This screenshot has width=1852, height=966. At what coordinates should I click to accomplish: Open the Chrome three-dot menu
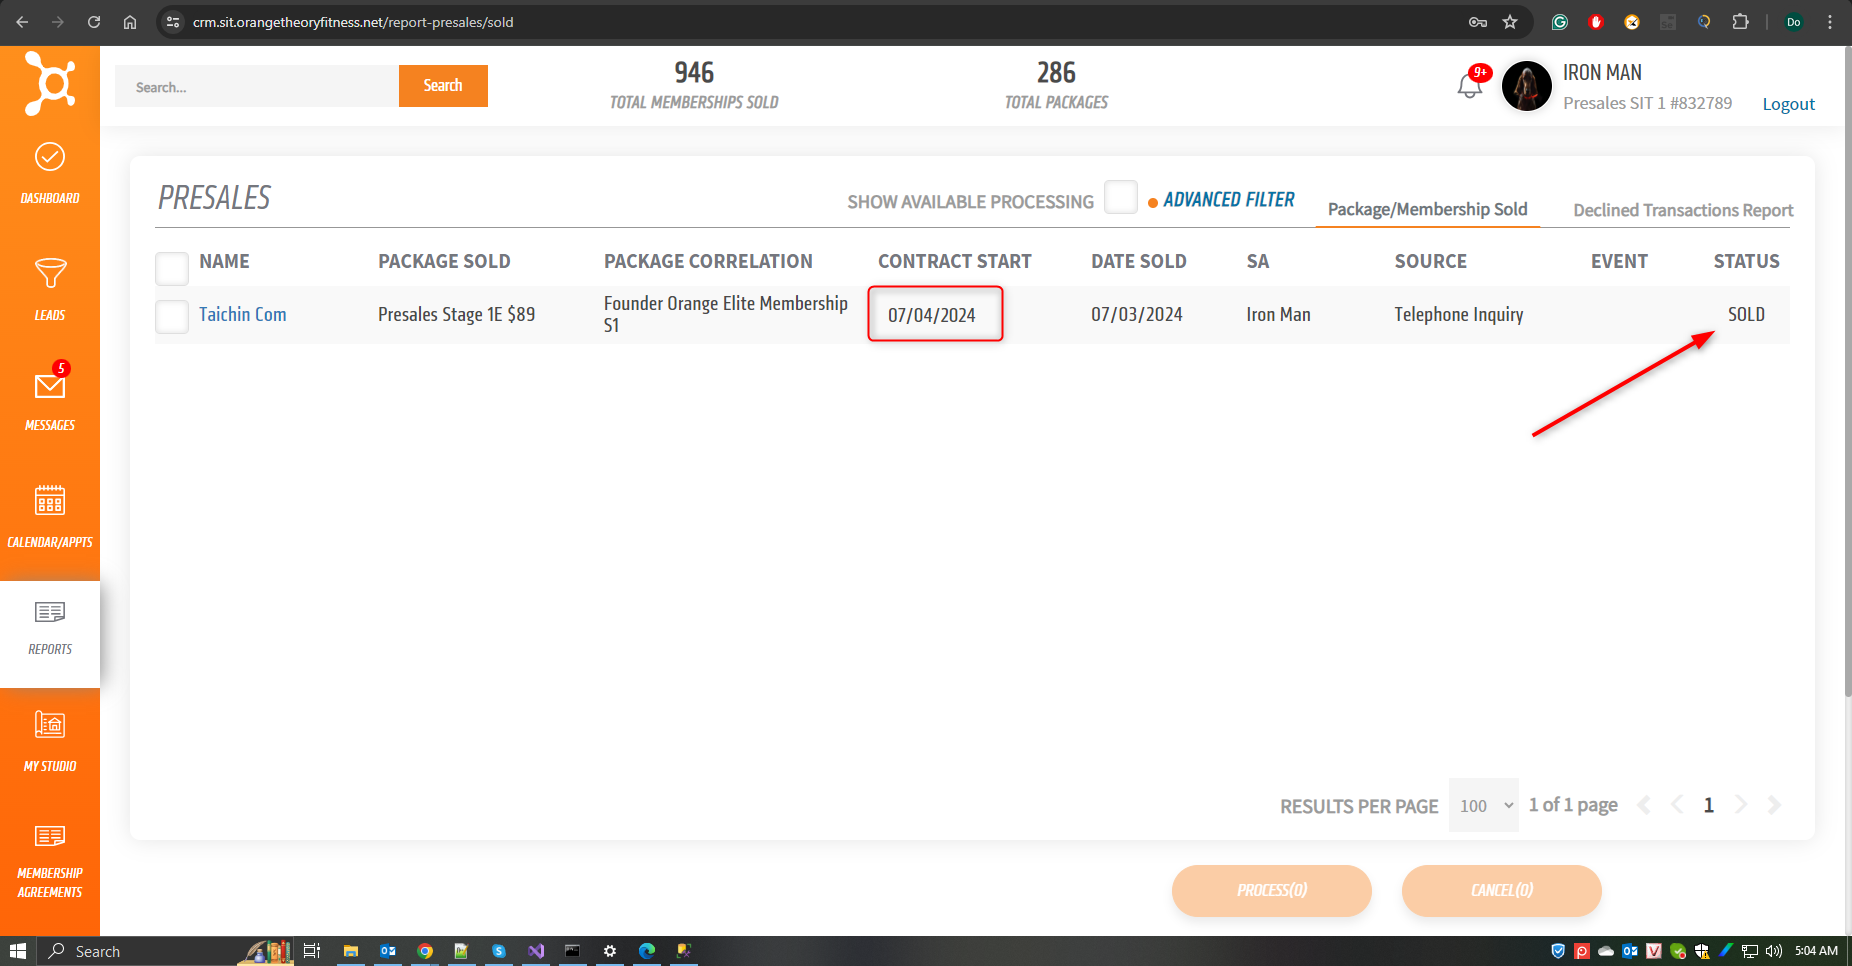tap(1830, 22)
